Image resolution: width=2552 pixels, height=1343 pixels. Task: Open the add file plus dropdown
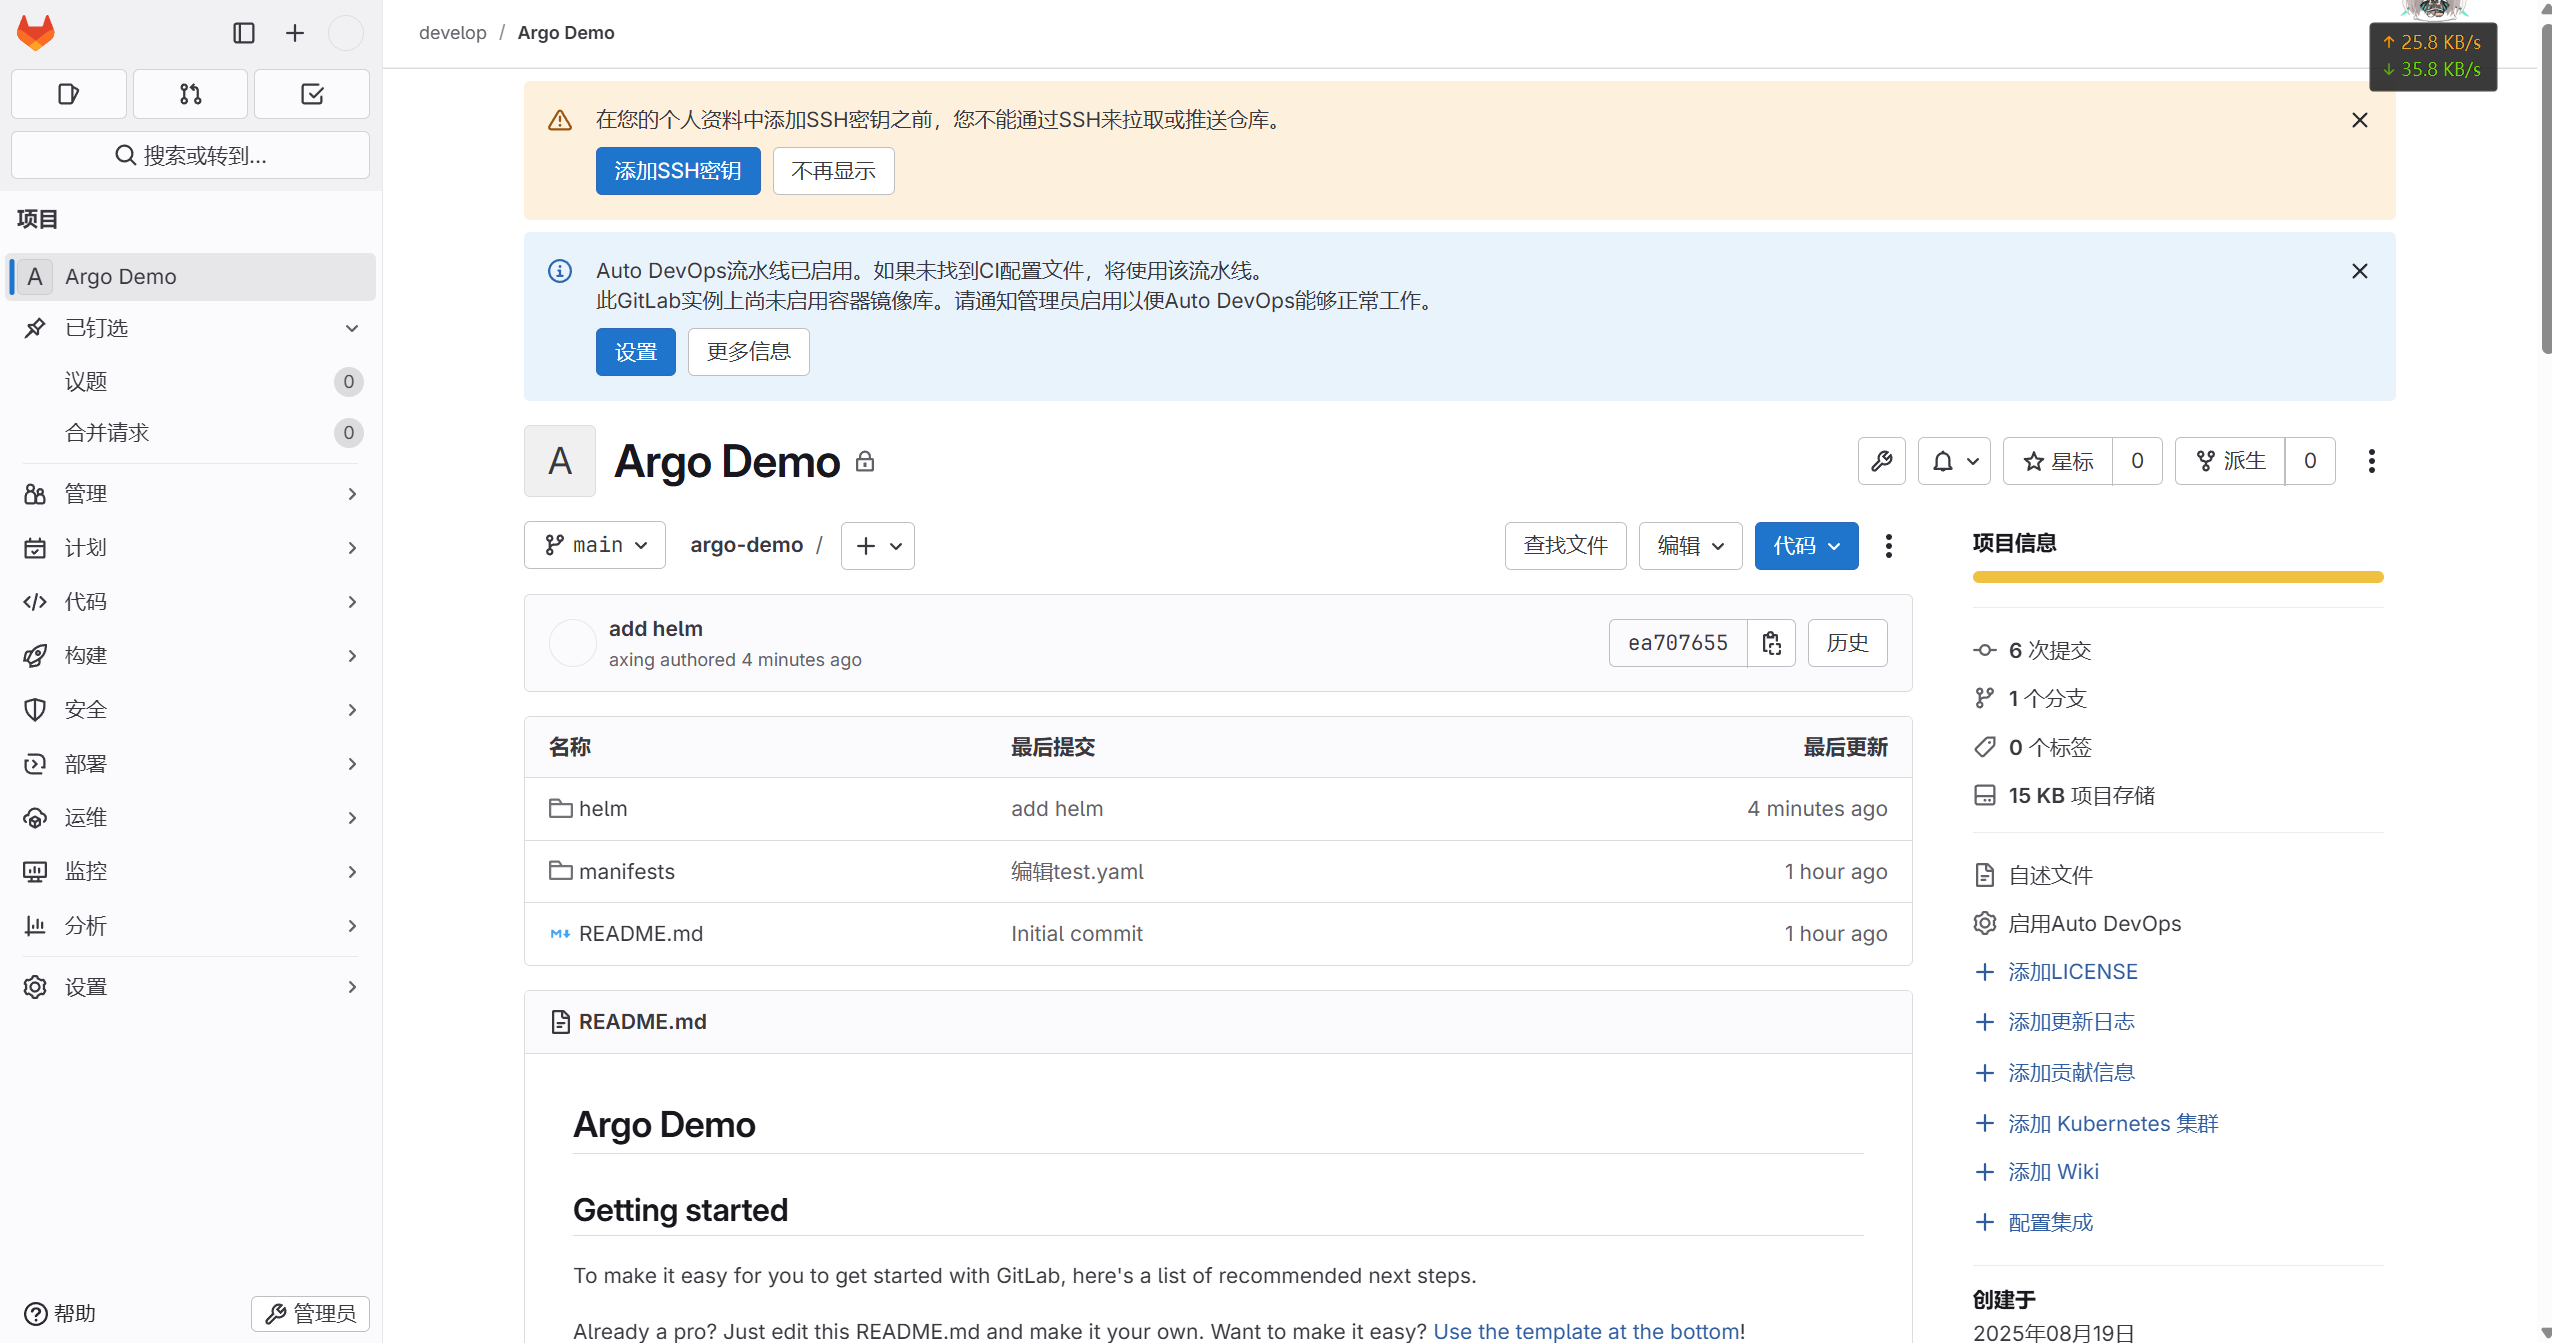[x=878, y=546]
